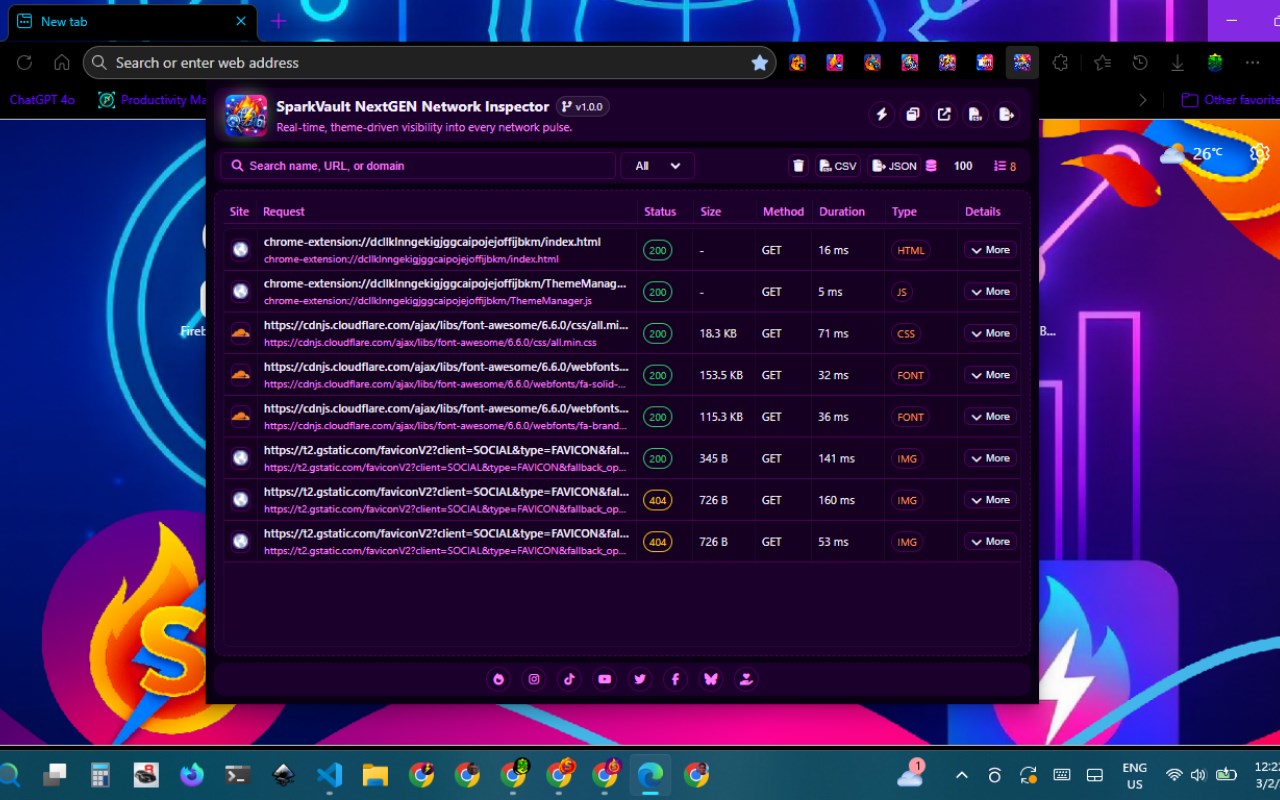Expand More for 160 ms favicon request
The width and height of the screenshot is (1280, 800).
[x=990, y=500]
